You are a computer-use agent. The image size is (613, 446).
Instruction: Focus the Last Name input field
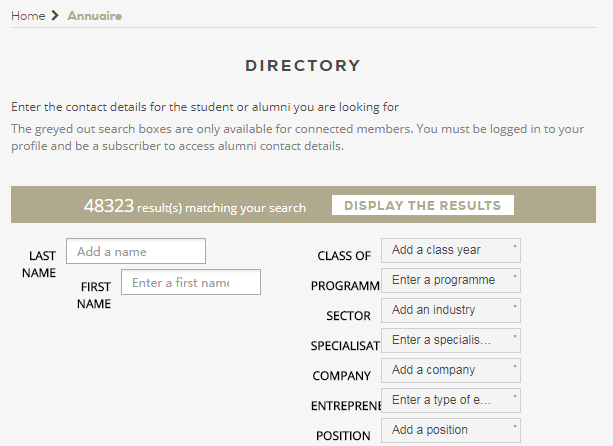136,251
